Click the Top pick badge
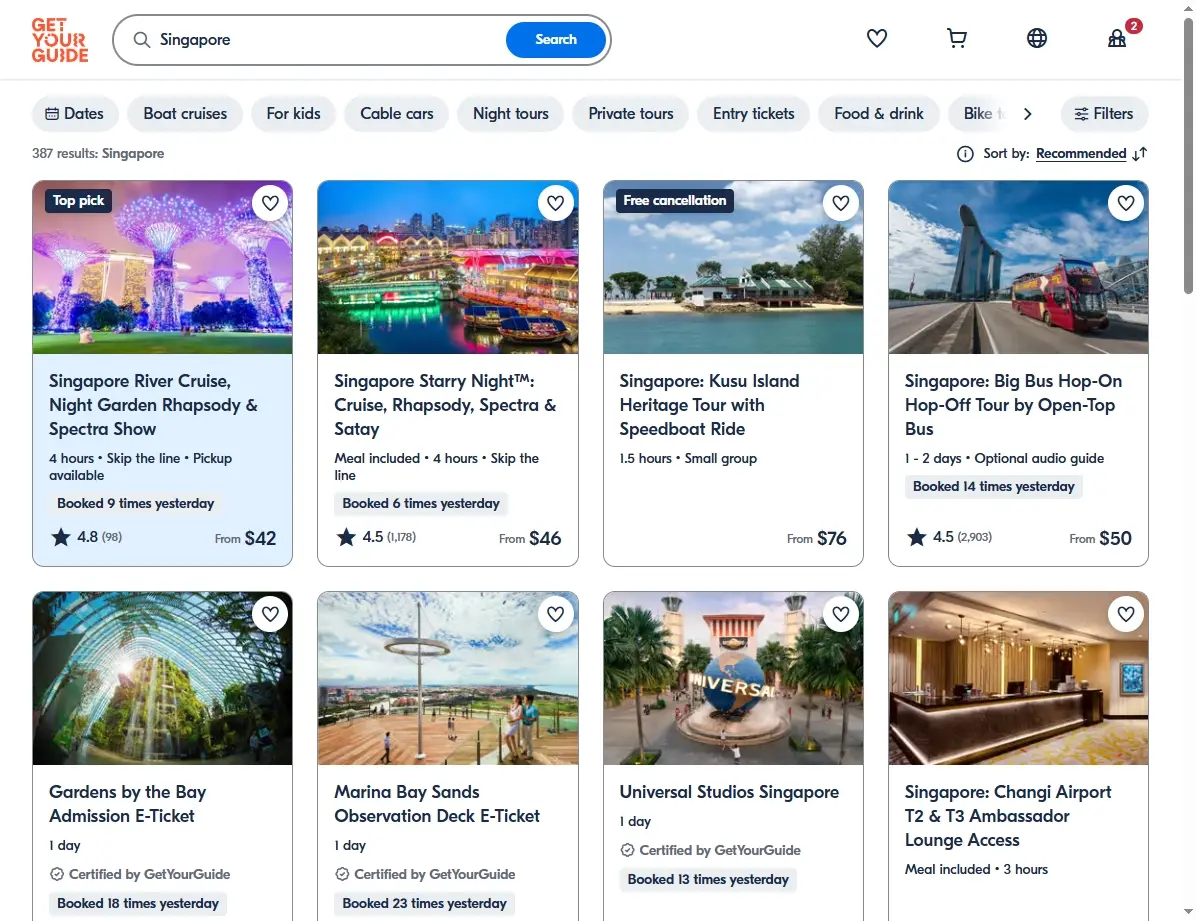 pos(79,201)
